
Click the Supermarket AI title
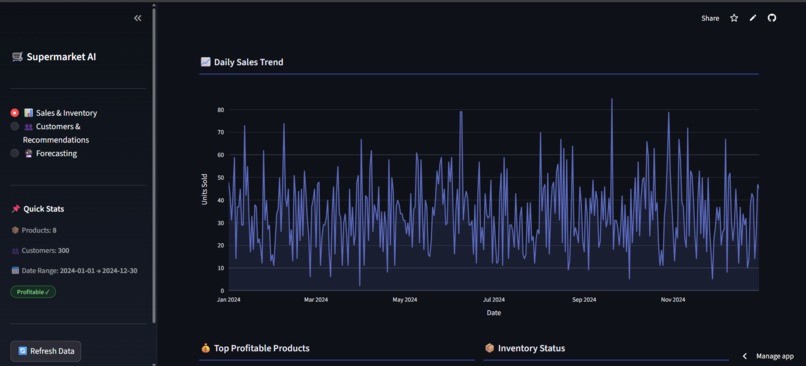(x=61, y=57)
